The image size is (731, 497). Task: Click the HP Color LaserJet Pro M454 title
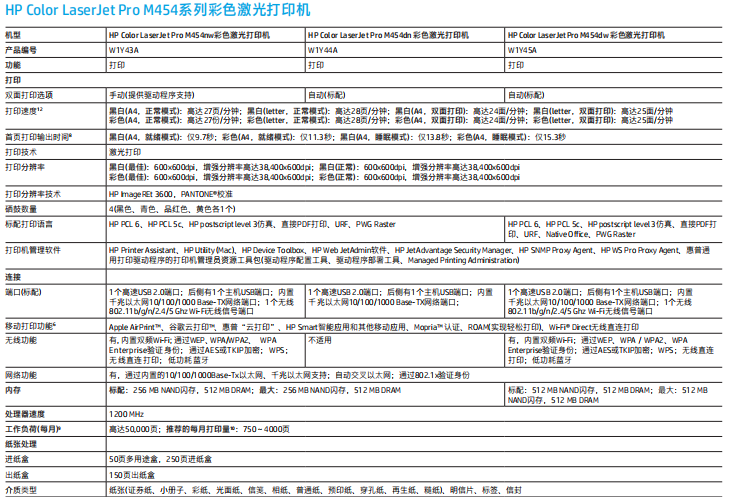(158, 10)
